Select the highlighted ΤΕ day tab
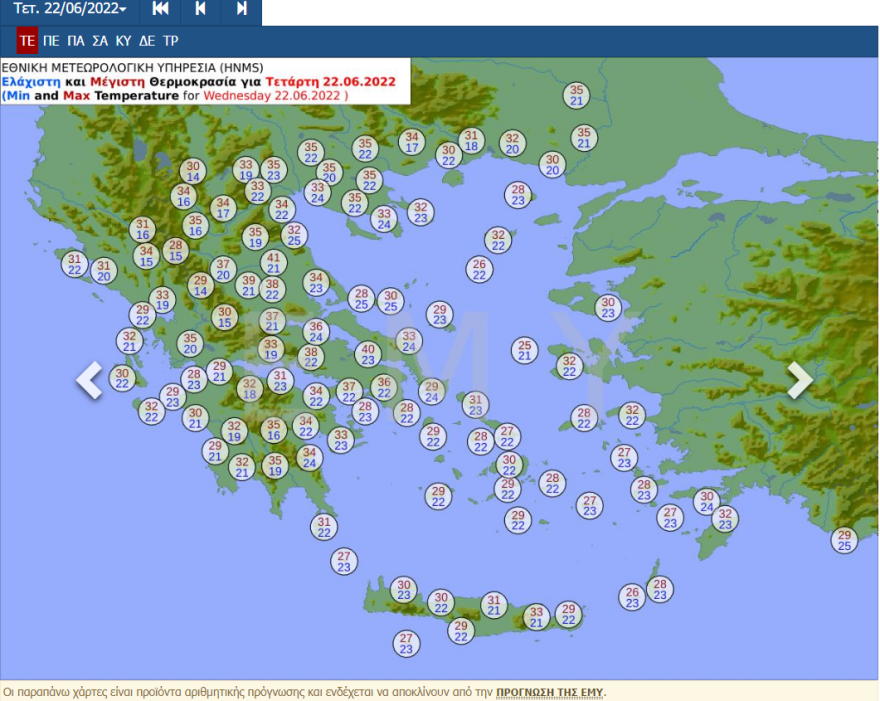This screenshot has height=701, width=880. click(x=27, y=41)
